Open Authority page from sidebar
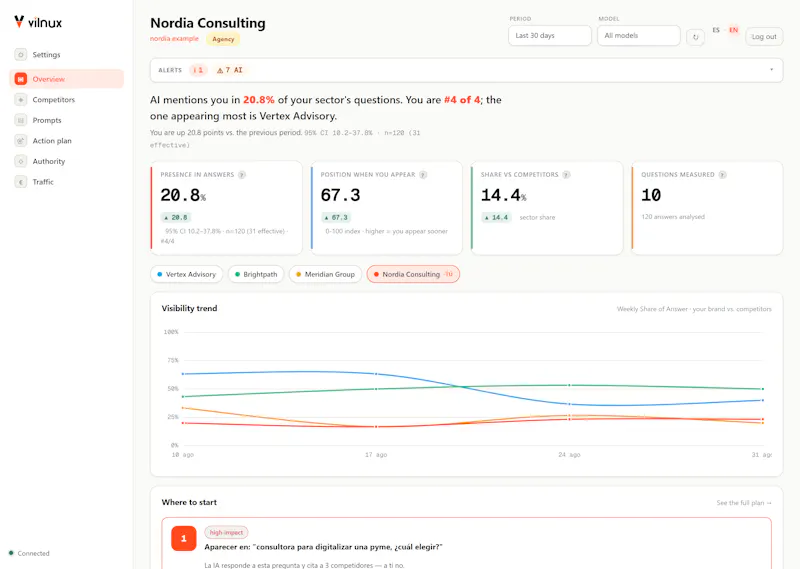The height and width of the screenshot is (569, 800). [x=66, y=161]
